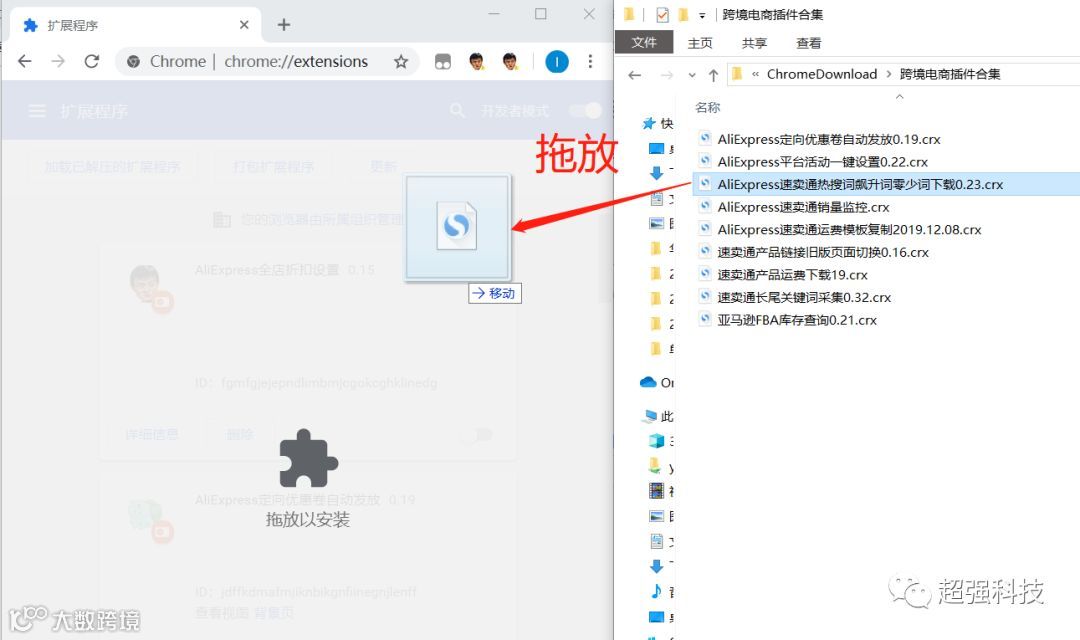Open This PC in the navigation pane
The width and height of the screenshot is (1080, 640).
[650, 416]
